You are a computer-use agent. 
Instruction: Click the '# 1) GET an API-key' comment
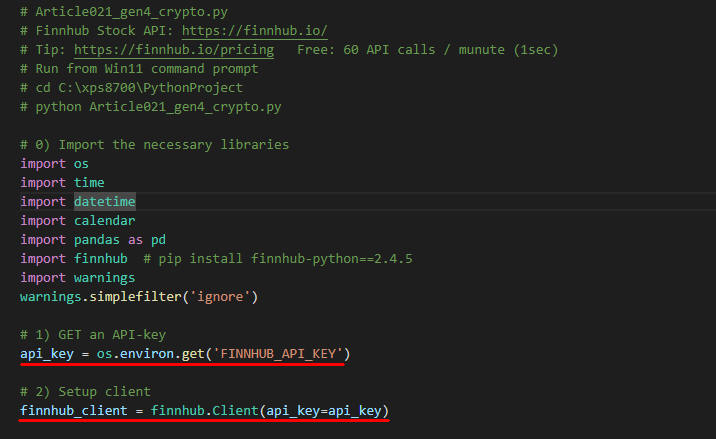coord(93,335)
